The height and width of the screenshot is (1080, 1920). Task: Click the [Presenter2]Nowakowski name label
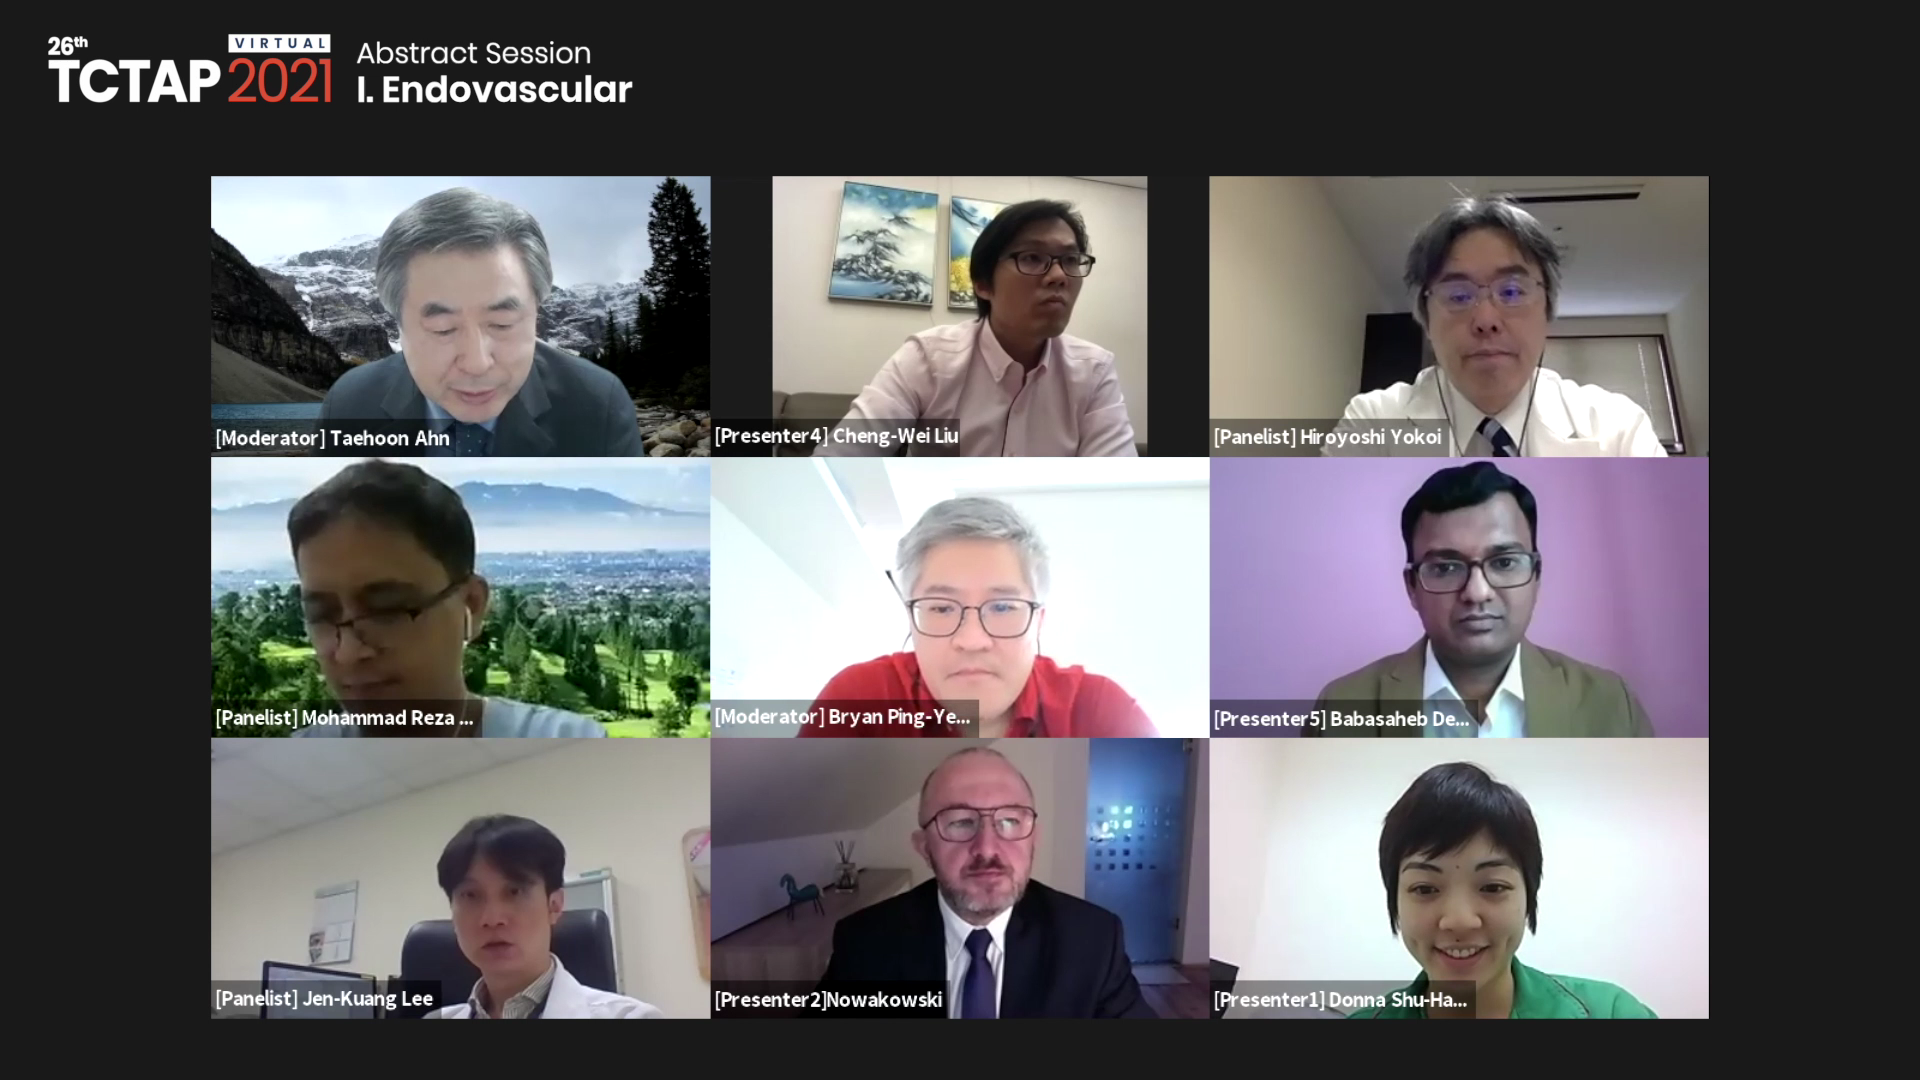[828, 999]
